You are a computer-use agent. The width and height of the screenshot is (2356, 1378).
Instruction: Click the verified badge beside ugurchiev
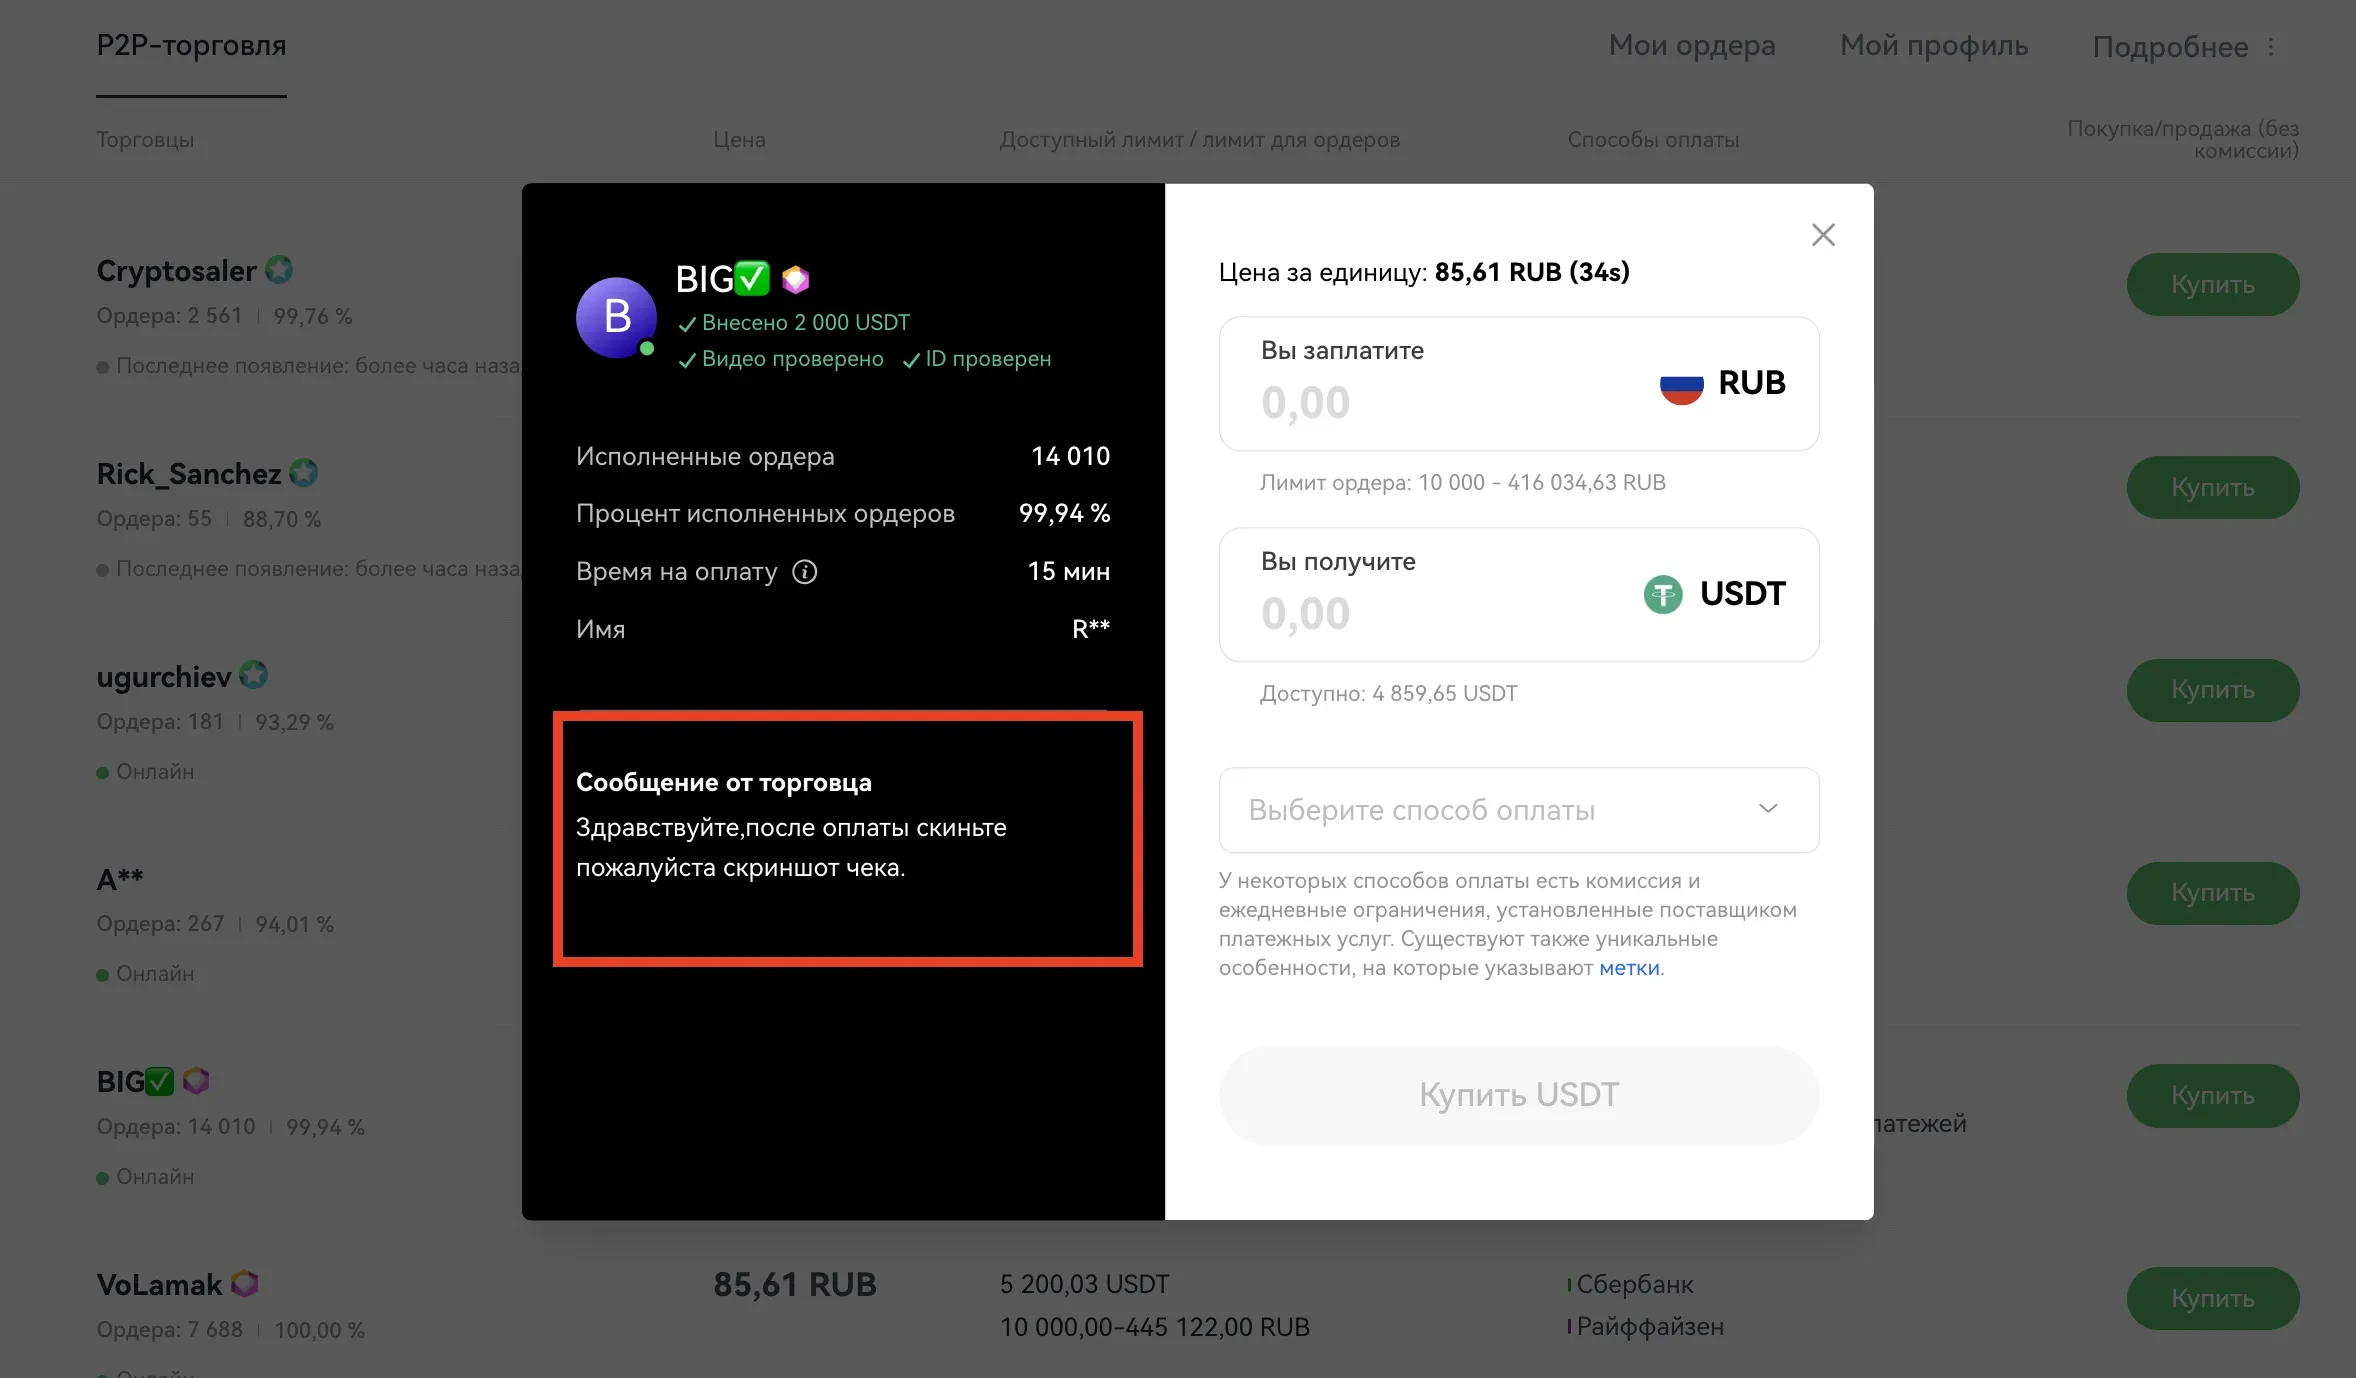point(254,675)
